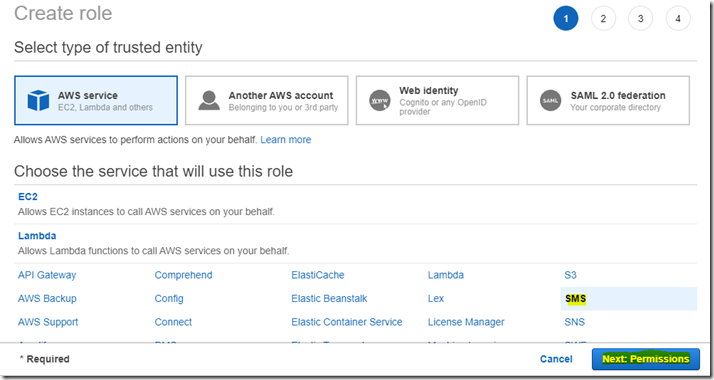Select the SNS service

point(575,322)
